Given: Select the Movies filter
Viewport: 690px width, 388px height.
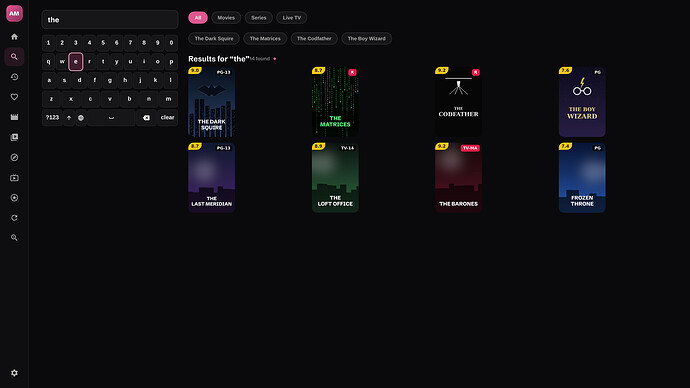Looking at the screenshot, I should (x=226, y=18).
